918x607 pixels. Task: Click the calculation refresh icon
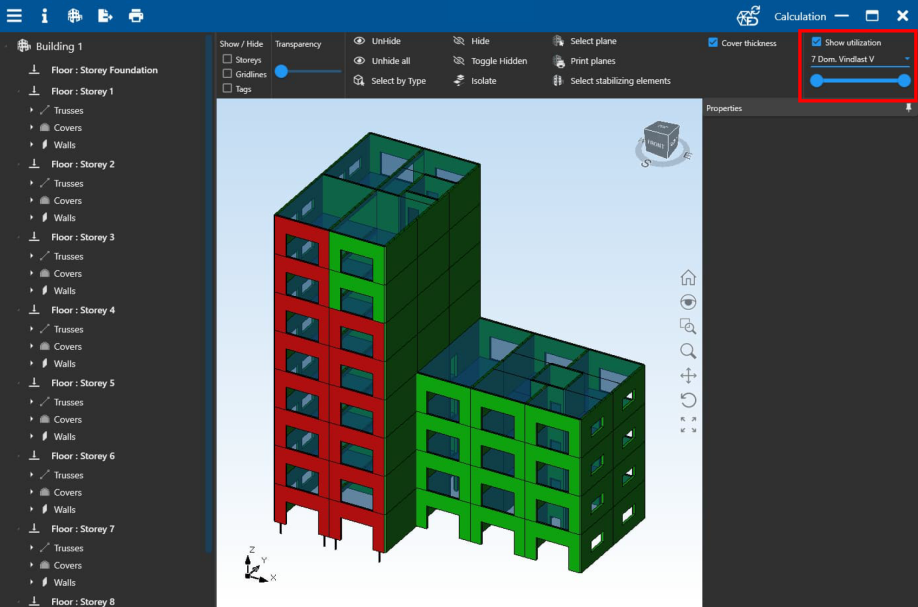(748, 16)
